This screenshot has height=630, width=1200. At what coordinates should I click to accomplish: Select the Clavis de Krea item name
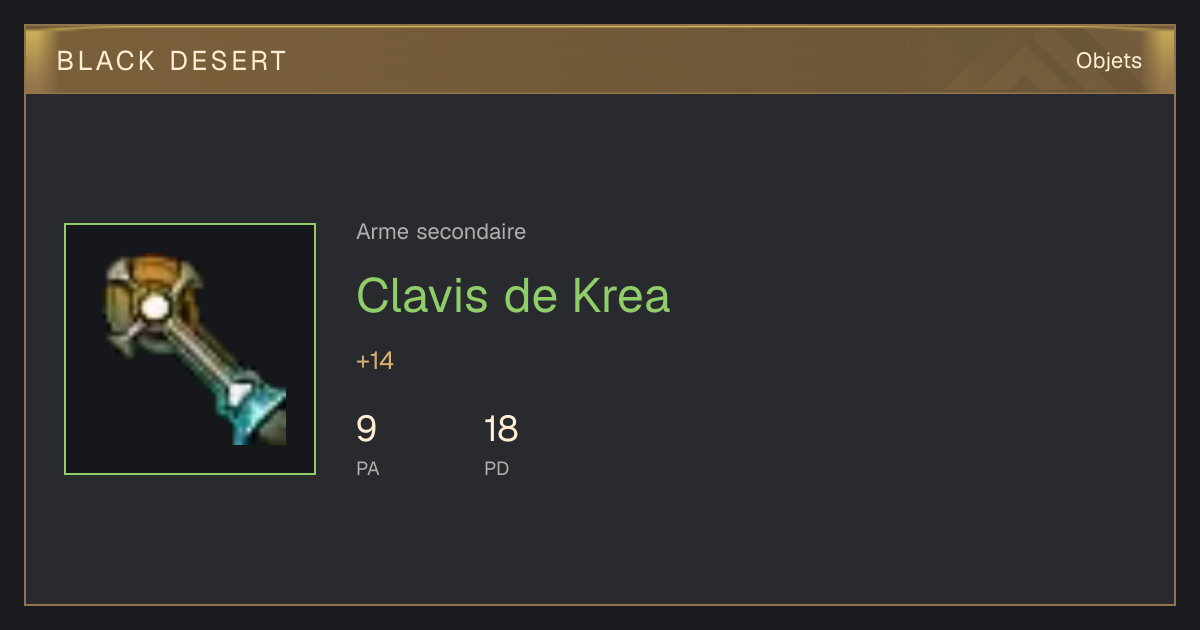click(x=513, y=295)
